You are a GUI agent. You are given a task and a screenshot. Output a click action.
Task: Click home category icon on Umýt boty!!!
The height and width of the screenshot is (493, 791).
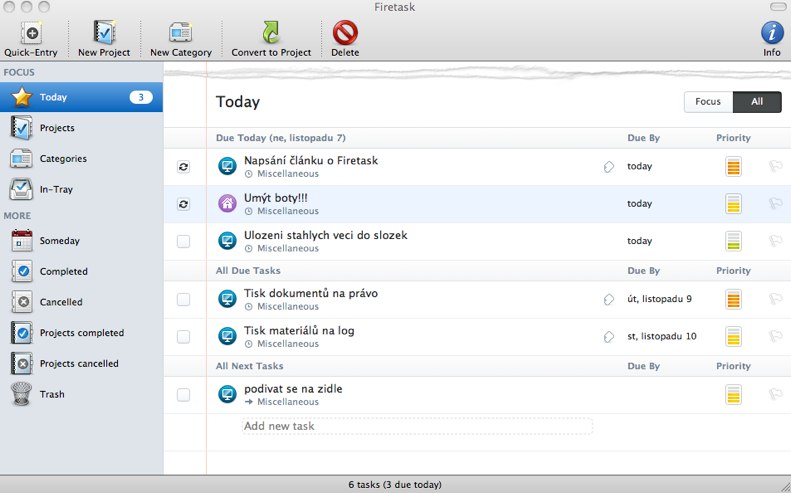pyautogui.click(x=227, y=204)
